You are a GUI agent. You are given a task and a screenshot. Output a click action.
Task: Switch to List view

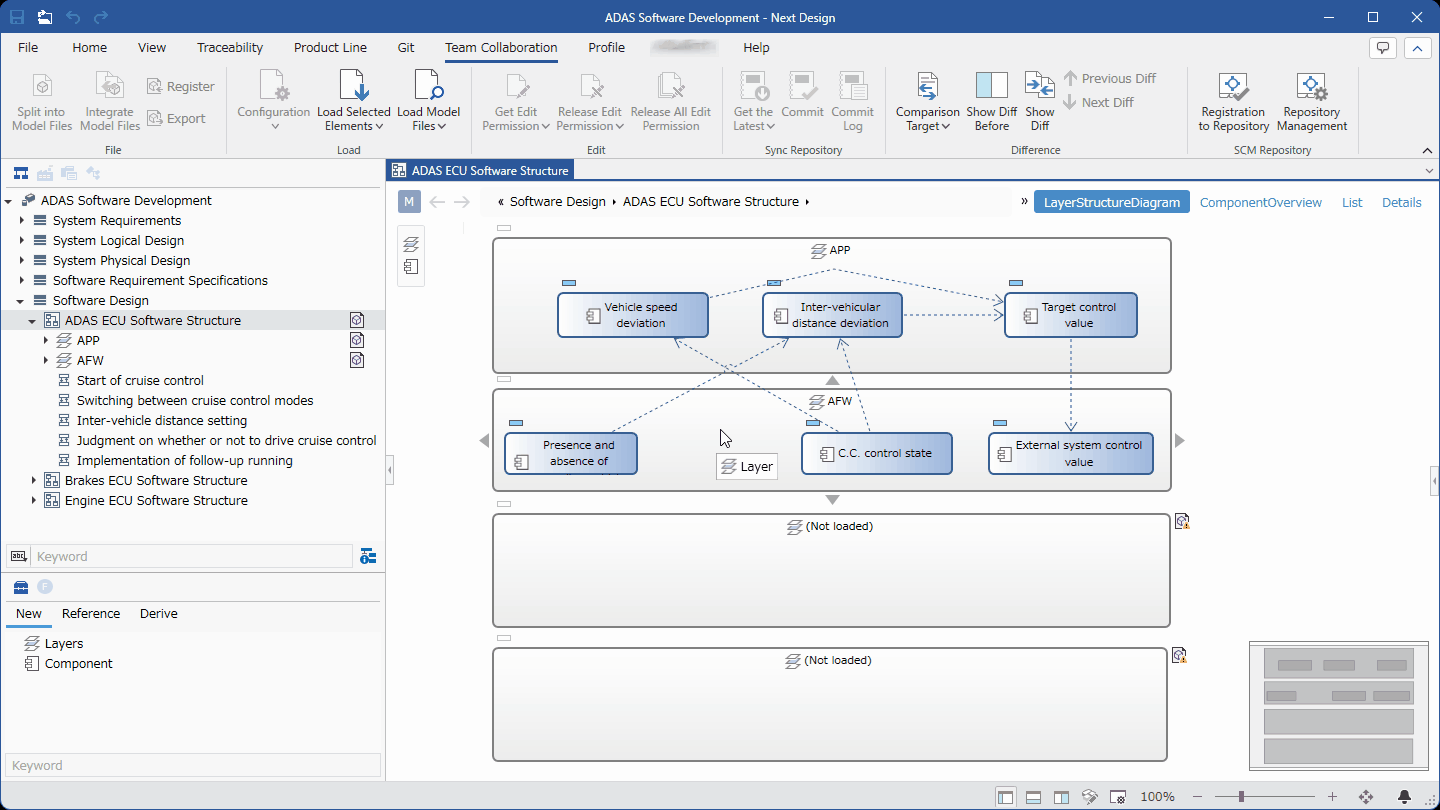pos(1352,202)
